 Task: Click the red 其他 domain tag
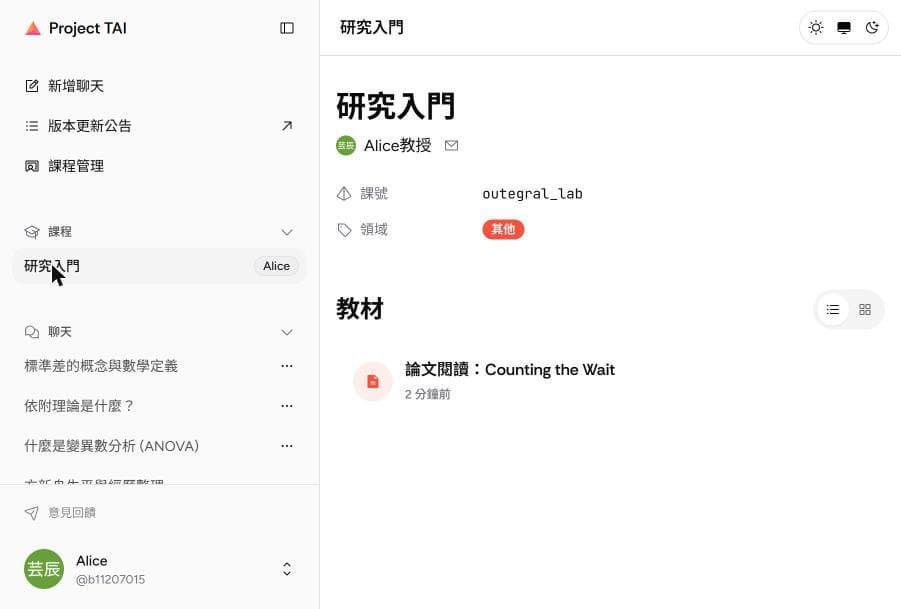pyautogui.click(x=503, y=229)
